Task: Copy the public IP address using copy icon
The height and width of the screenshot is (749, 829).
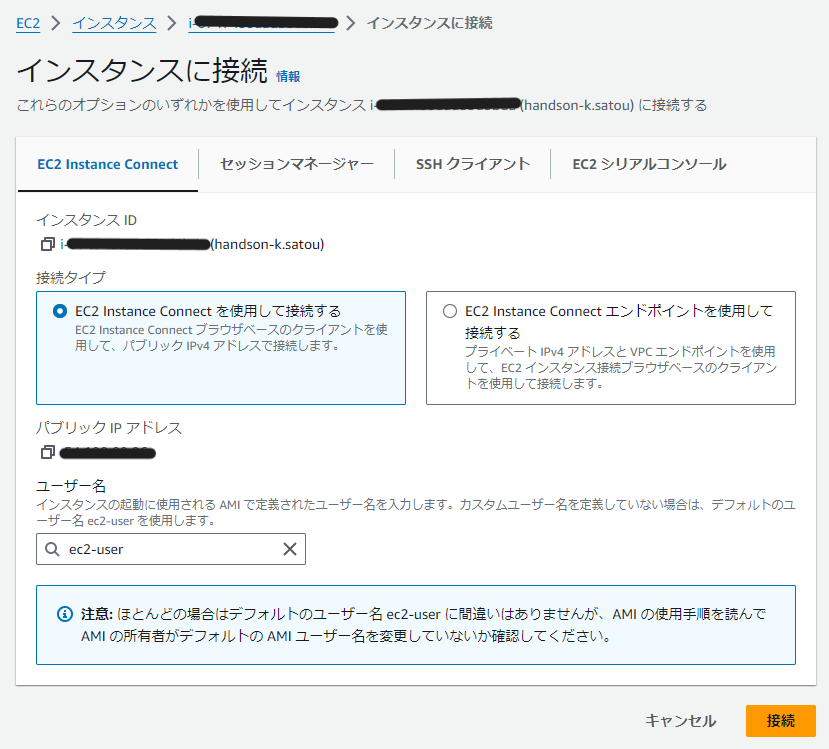Action: 48,452
